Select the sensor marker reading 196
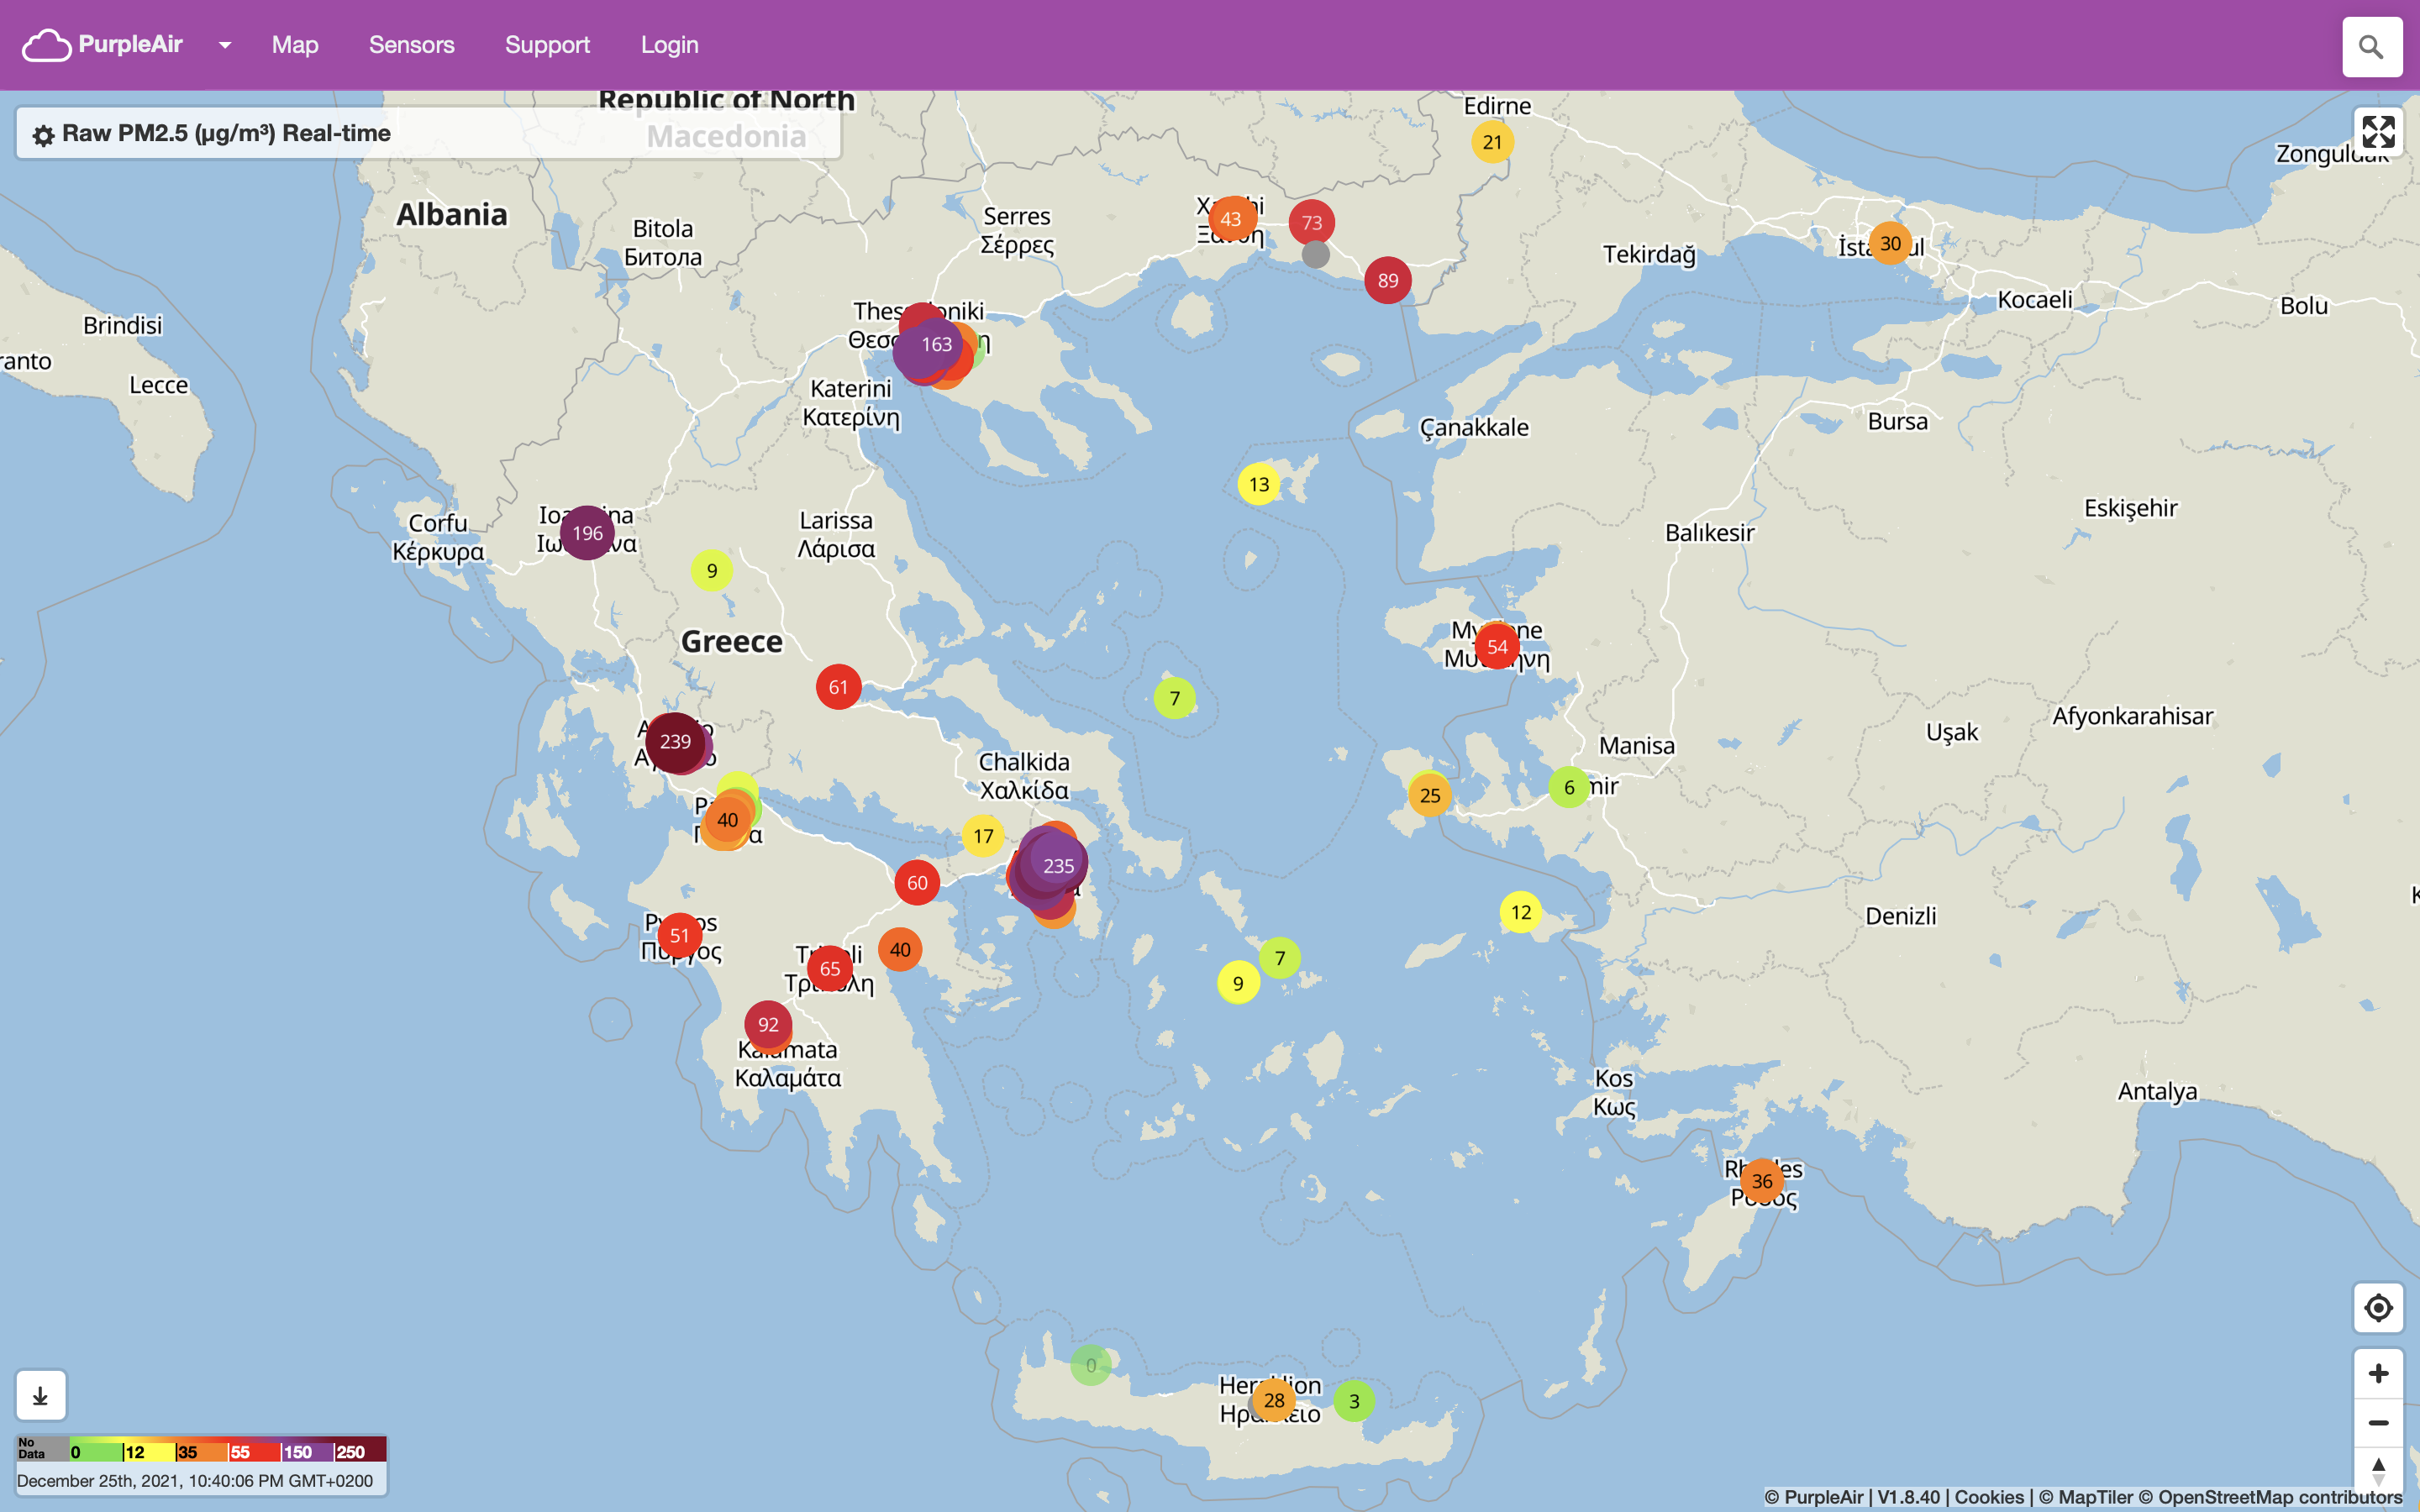2420x1512 pixels. coord(587,533)
